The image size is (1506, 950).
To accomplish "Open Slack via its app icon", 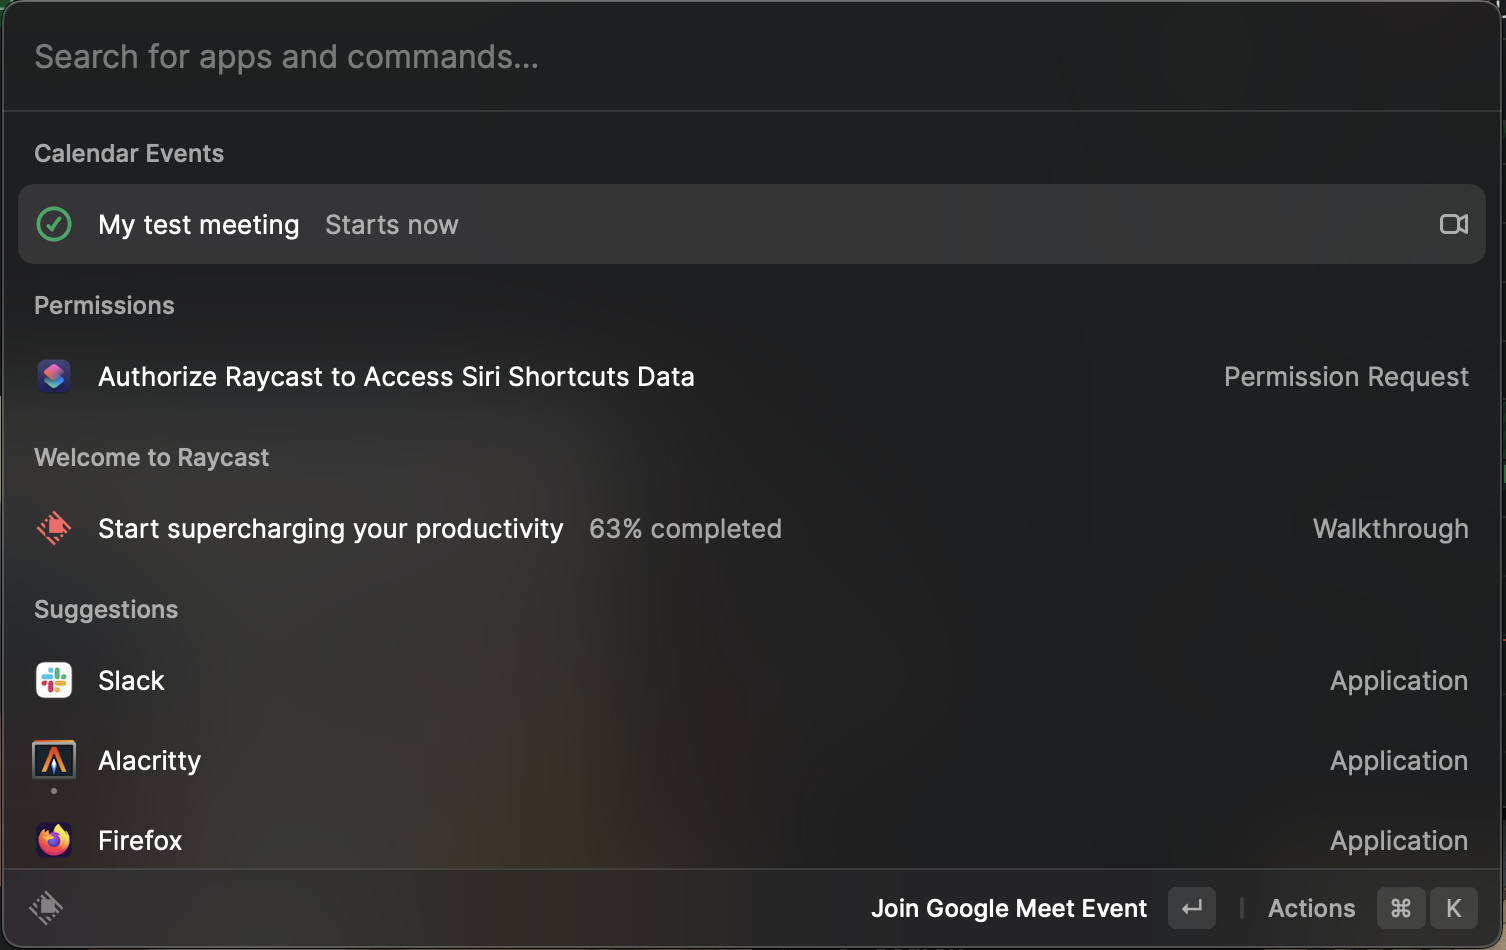I will pos(54,680).
